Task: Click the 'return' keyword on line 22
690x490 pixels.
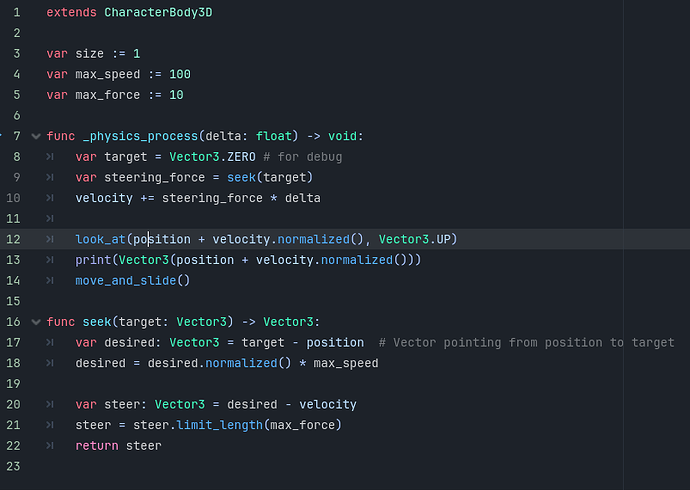Action: pyautogui.click(x=97, y=446)
